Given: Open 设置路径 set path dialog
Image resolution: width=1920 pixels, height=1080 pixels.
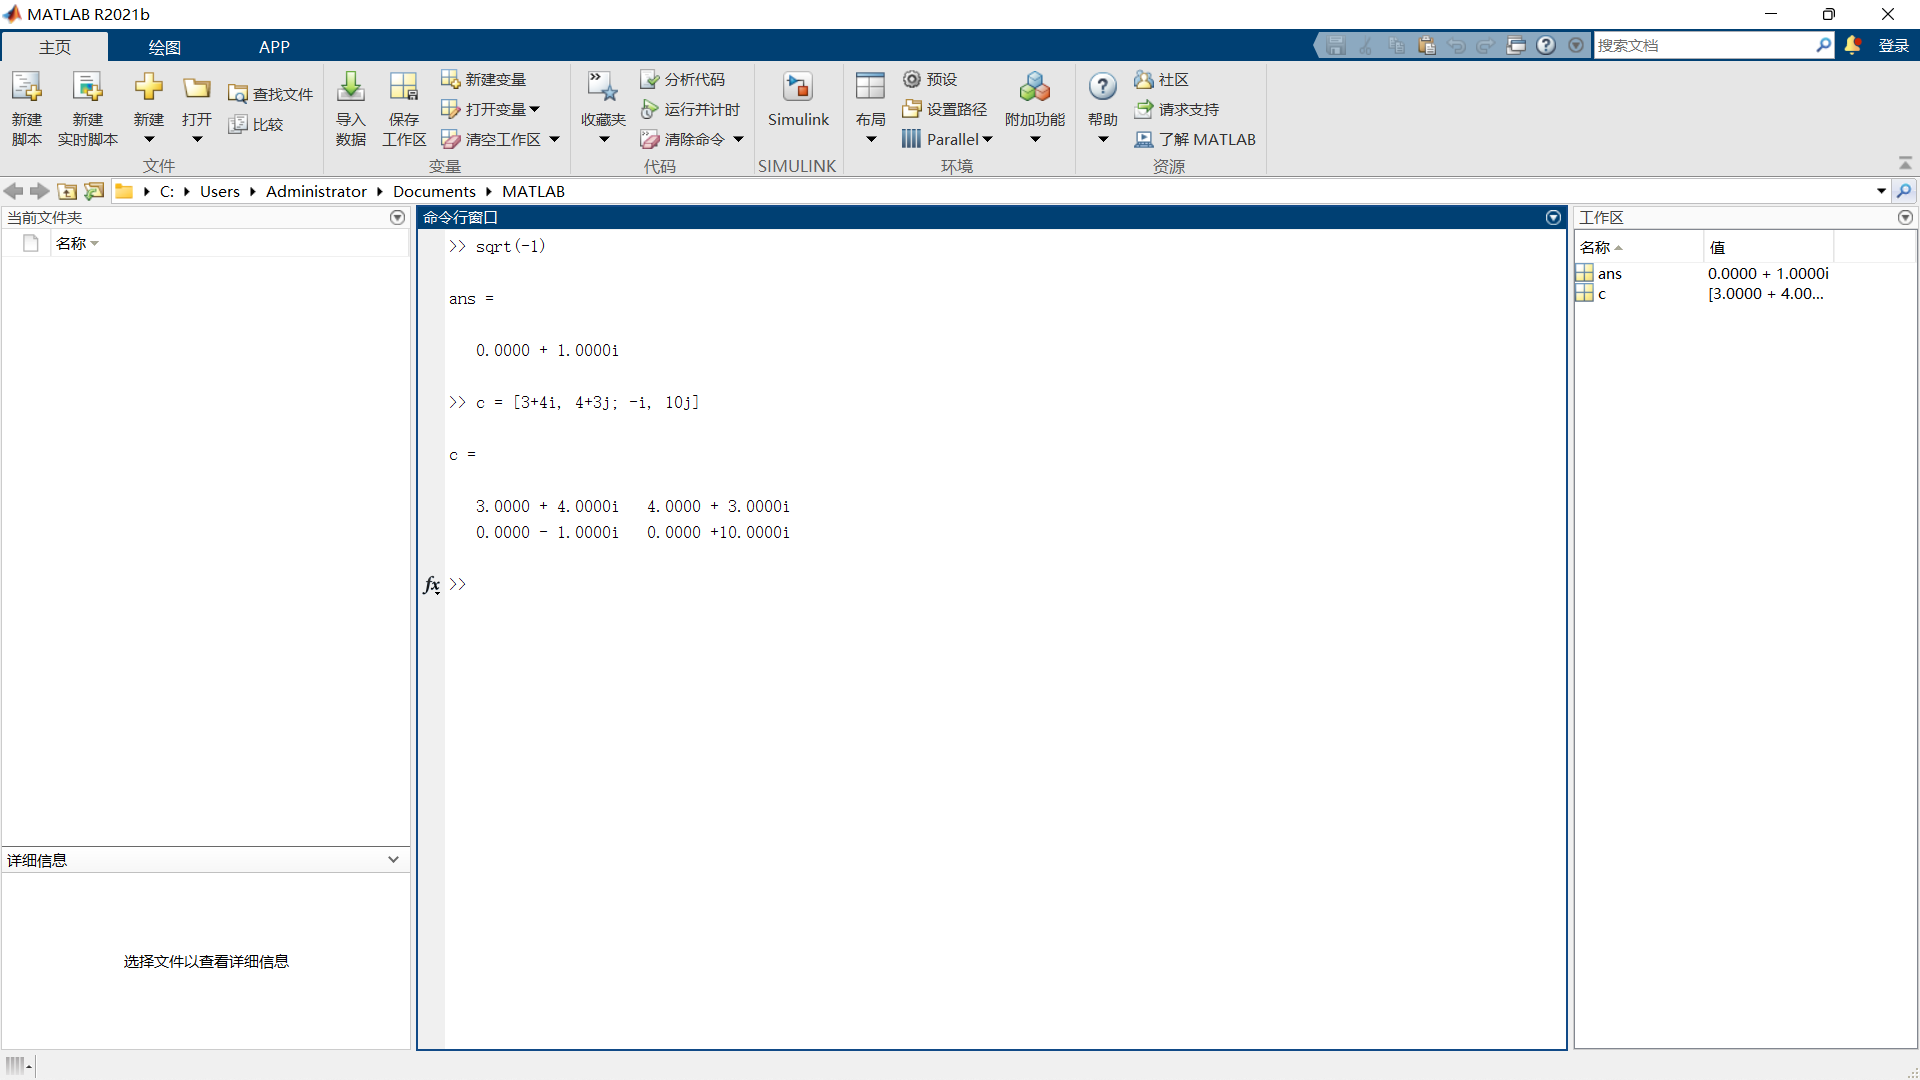Looking at the screenshot, I should coord(944,109).
